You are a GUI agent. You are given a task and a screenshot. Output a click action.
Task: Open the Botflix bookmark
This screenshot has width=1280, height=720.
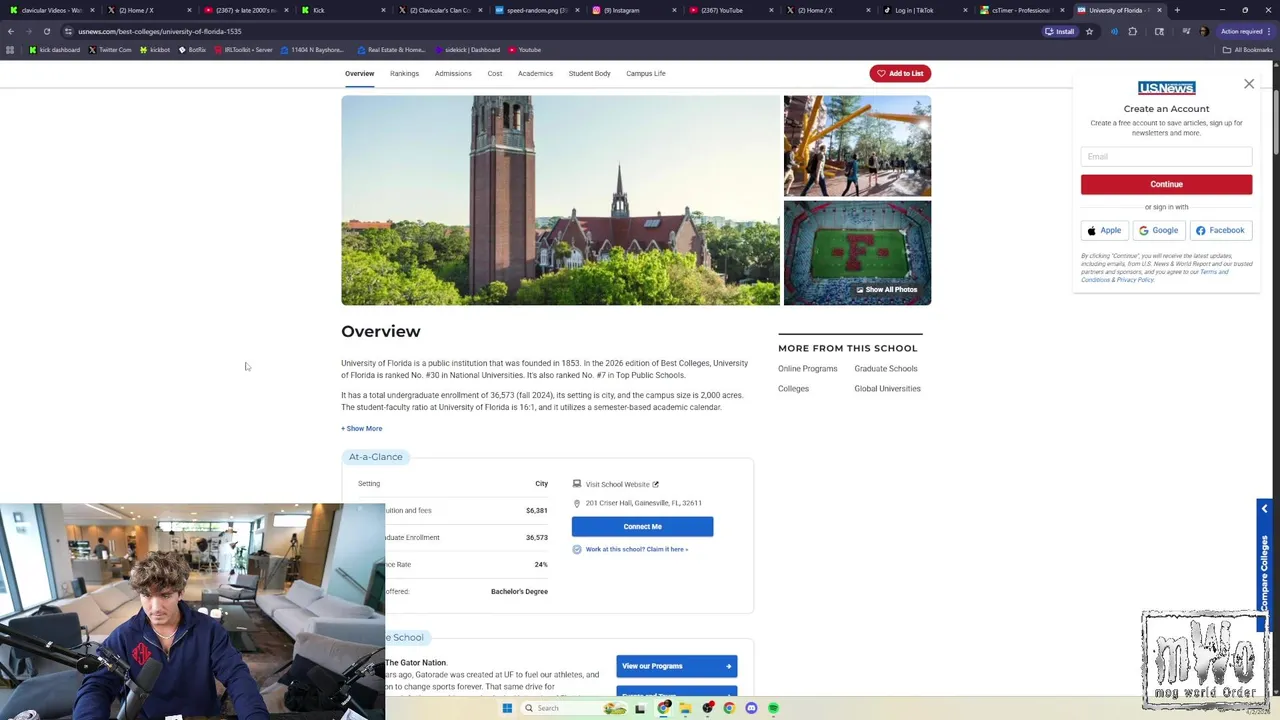[x=192, y=49]
